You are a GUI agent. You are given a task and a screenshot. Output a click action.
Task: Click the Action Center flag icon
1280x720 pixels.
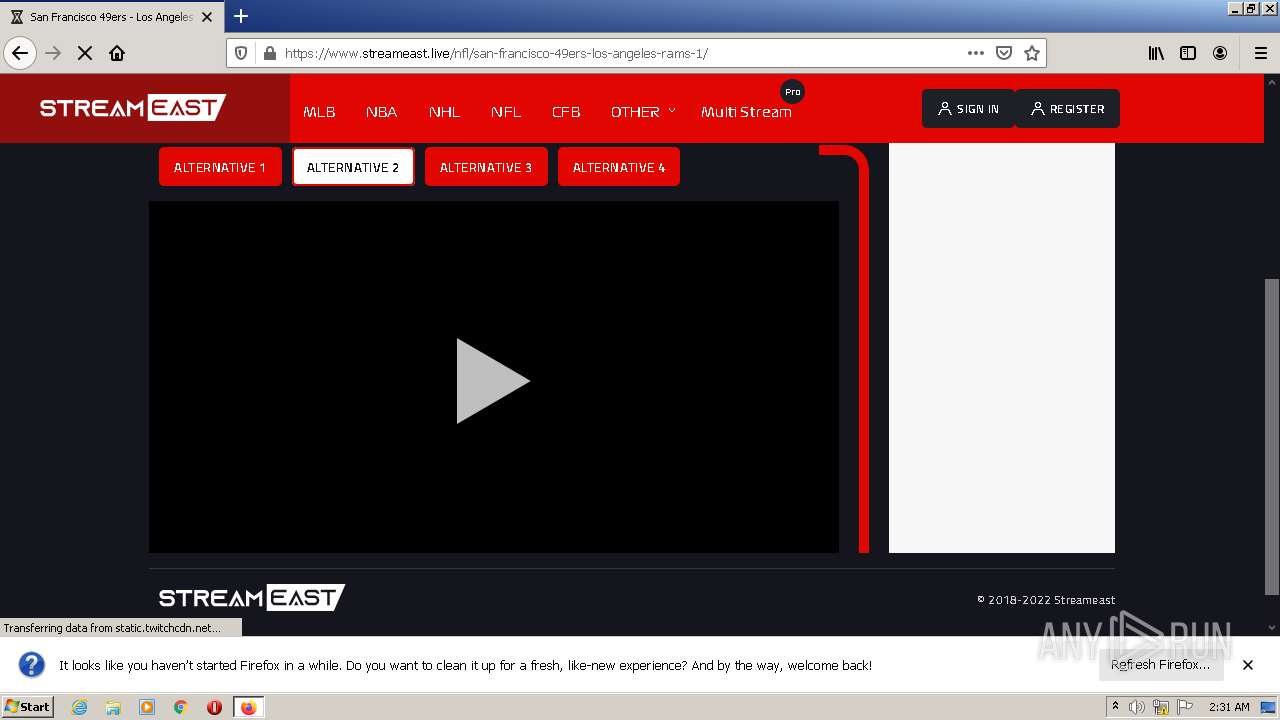1186,707
